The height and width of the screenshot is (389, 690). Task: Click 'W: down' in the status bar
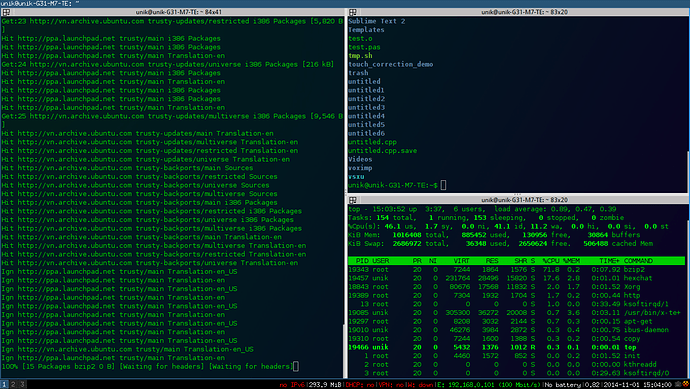coord(421,385)
